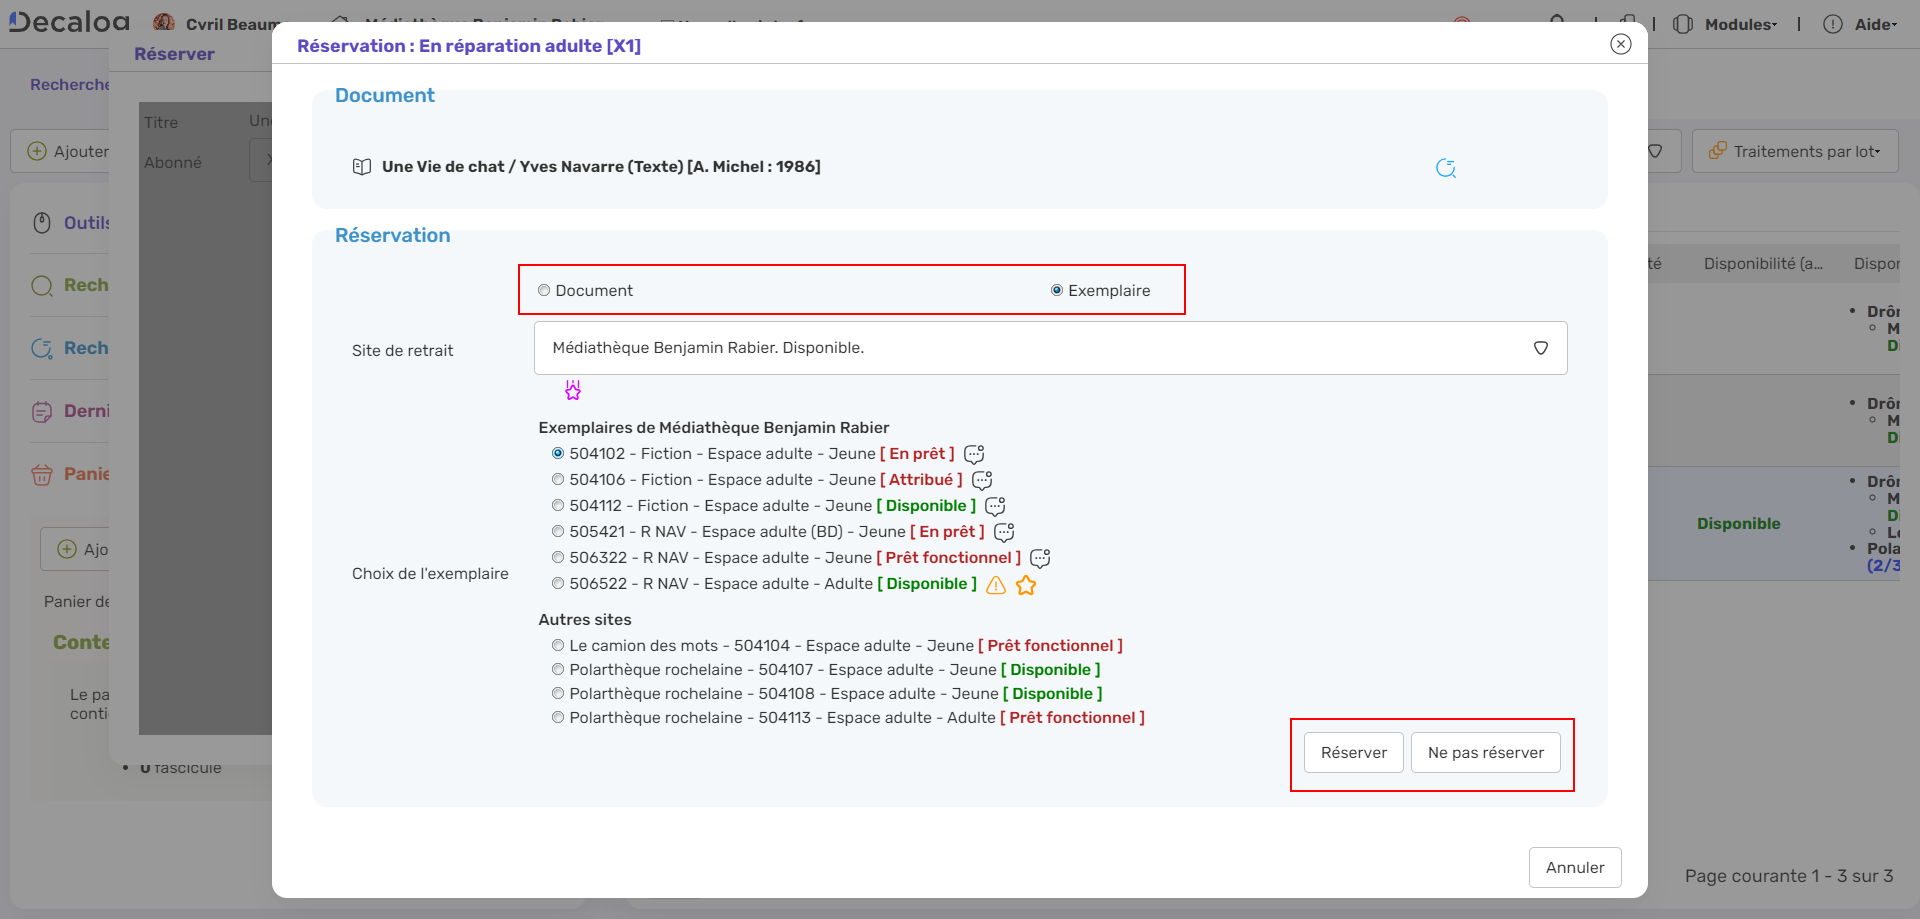Expand the Traitements par lot dropdown
Screen dimensions: 1920x919
pyautogui.click(x=1795, y=151)
